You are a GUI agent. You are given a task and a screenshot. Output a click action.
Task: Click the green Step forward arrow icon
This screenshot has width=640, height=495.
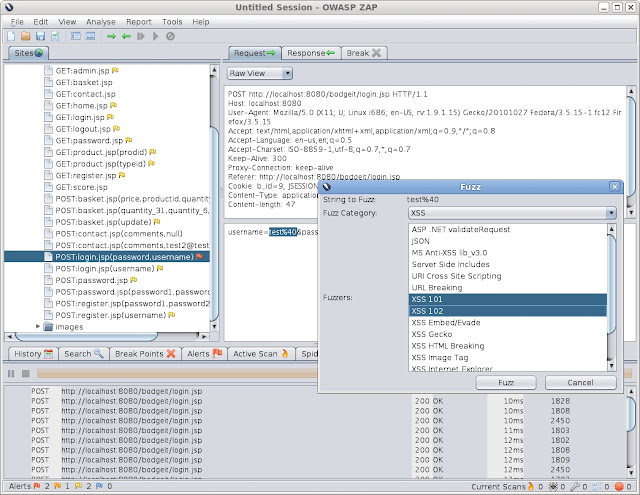(111, 36)
